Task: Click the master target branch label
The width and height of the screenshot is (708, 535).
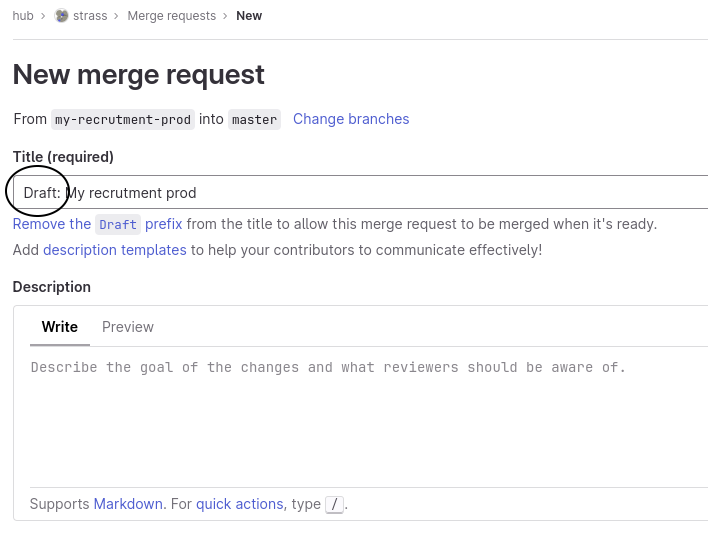Action: 254,120
